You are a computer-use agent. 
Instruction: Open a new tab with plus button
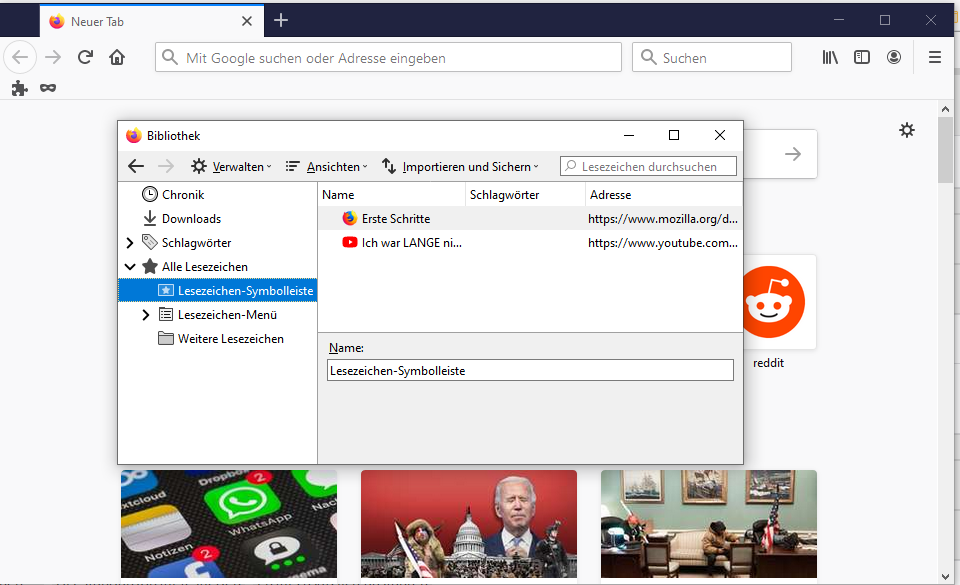click(x=281, y=20)
